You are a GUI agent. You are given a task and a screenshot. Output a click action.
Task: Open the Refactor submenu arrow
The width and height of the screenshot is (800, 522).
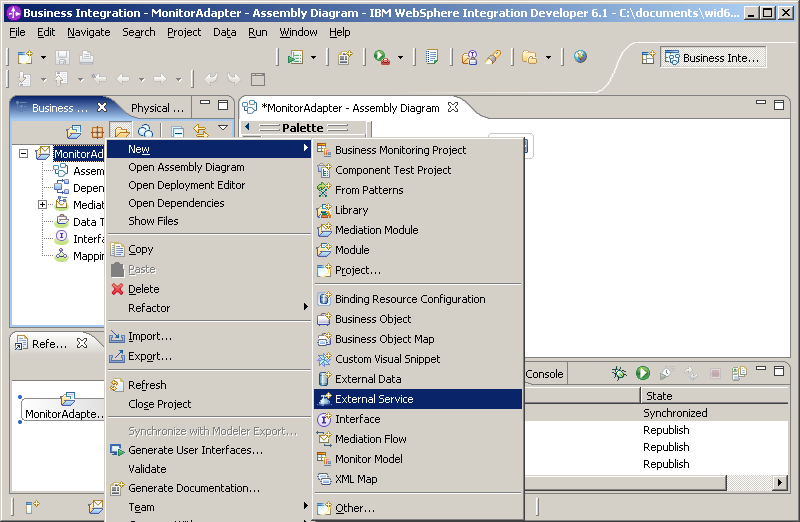pyautogui.click(x=305, y=307)
